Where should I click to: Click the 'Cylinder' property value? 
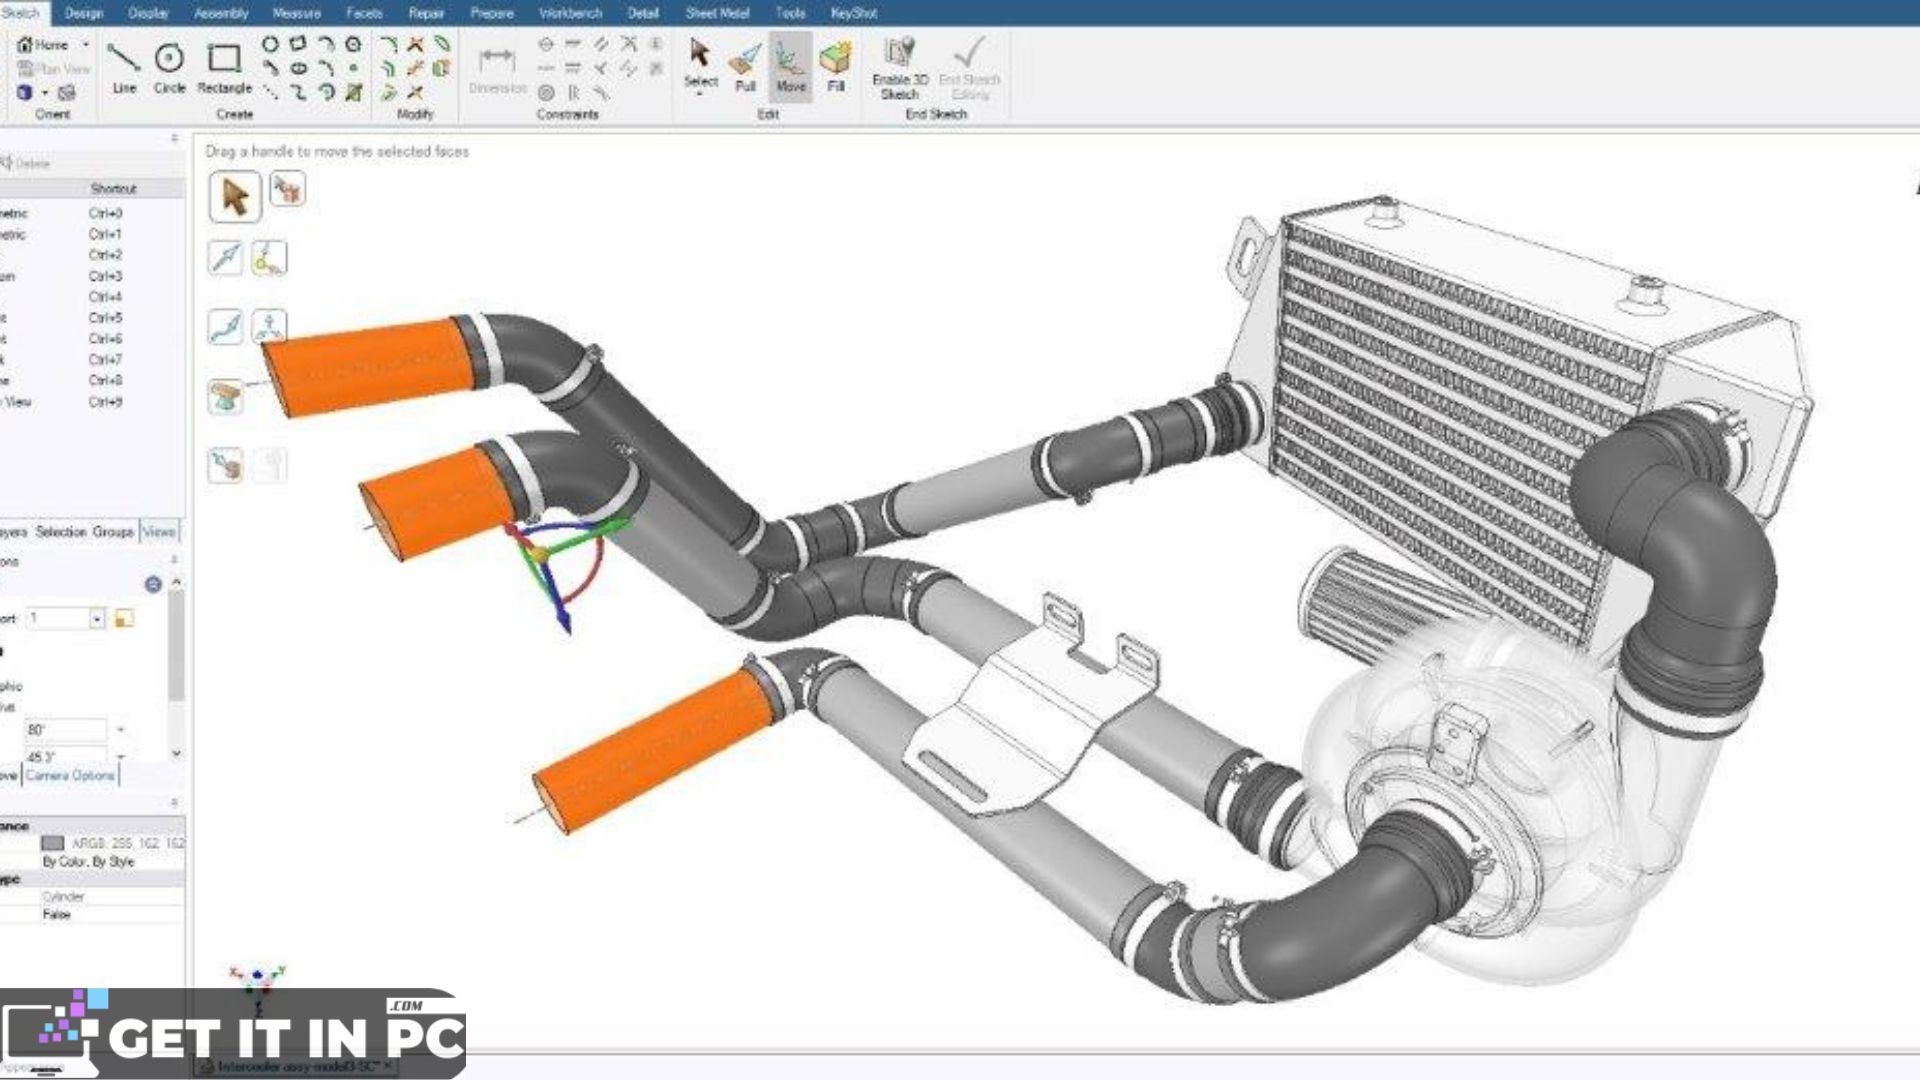point(63,897)
